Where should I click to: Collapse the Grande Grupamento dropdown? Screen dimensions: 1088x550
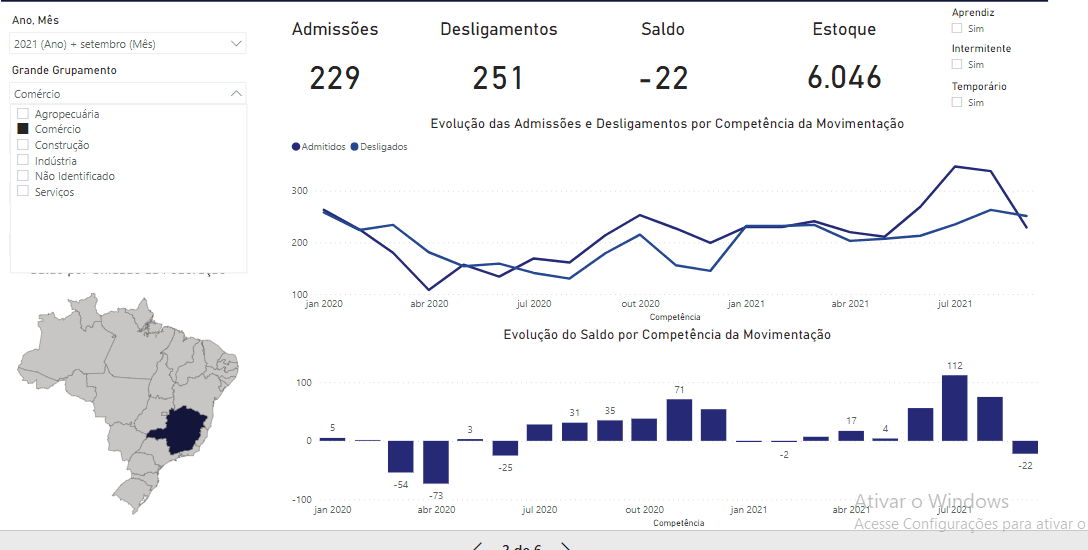click(x=236, y=93)
